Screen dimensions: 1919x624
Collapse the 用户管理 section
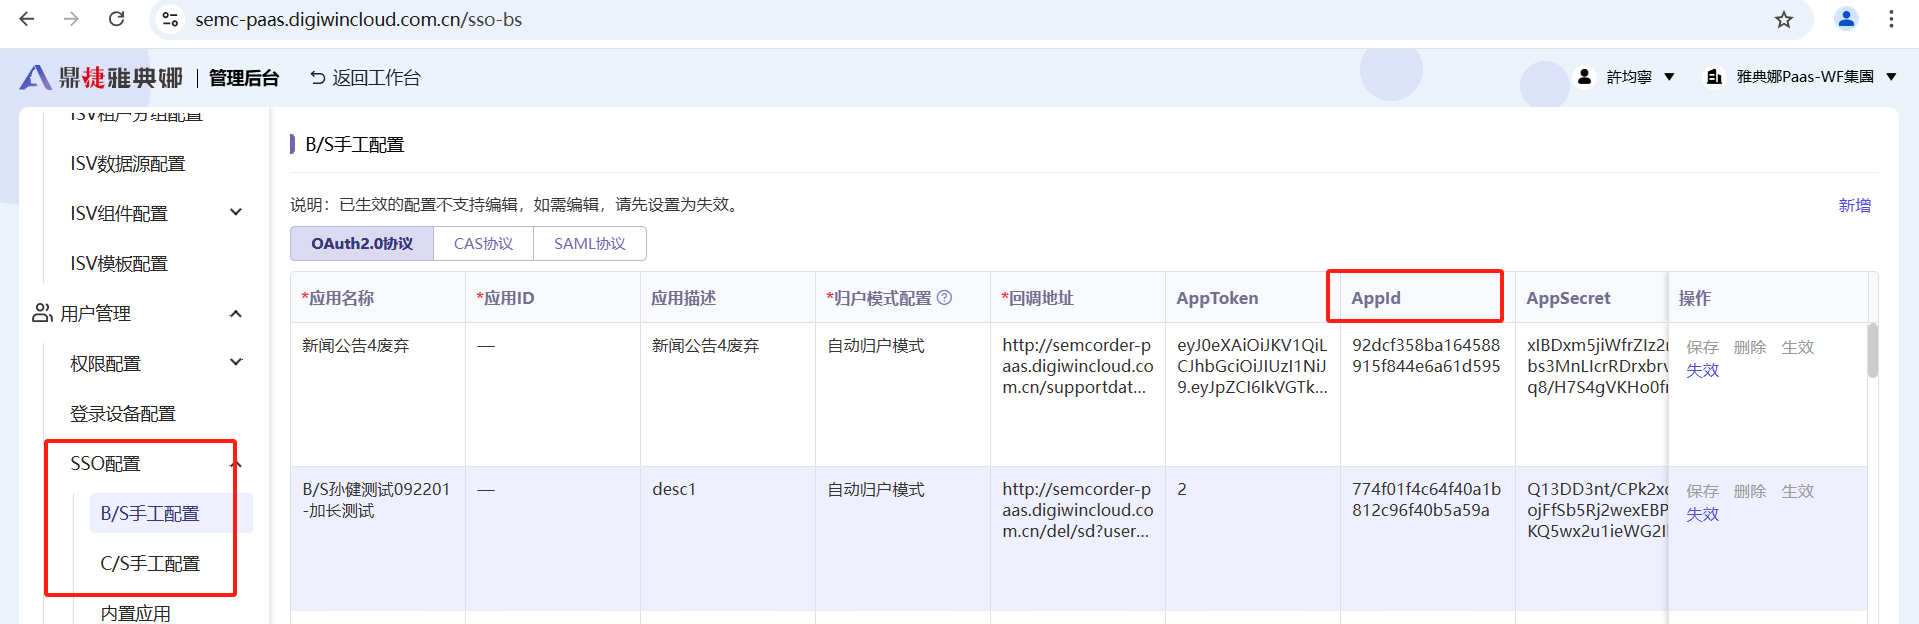[236, 314]
